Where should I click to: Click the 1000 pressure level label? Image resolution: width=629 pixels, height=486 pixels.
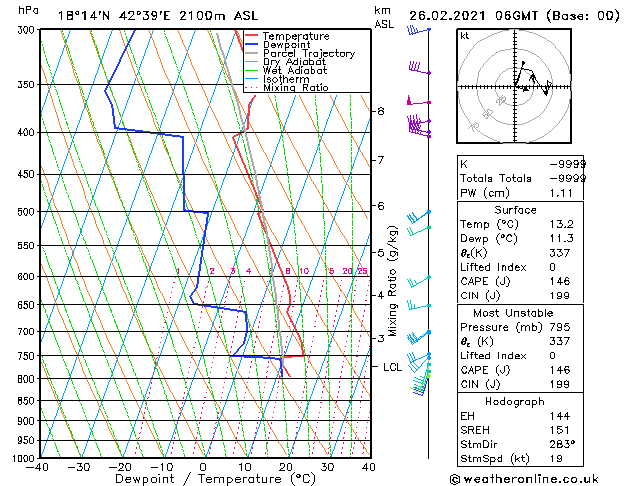point(26,458)
